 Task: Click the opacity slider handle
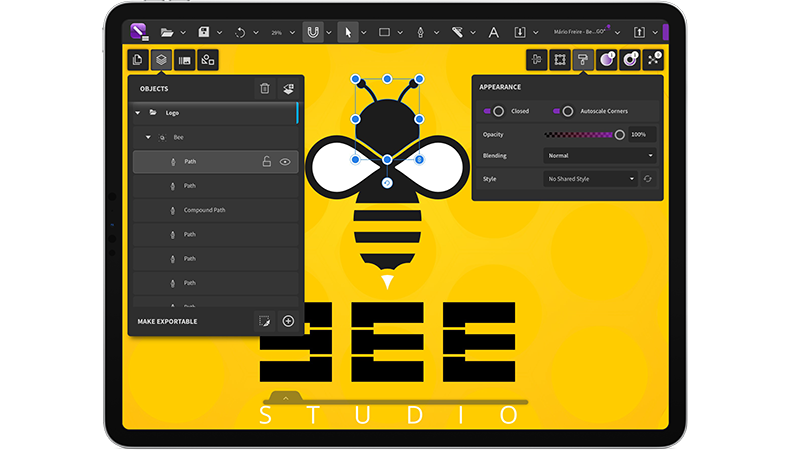[619, 135]
